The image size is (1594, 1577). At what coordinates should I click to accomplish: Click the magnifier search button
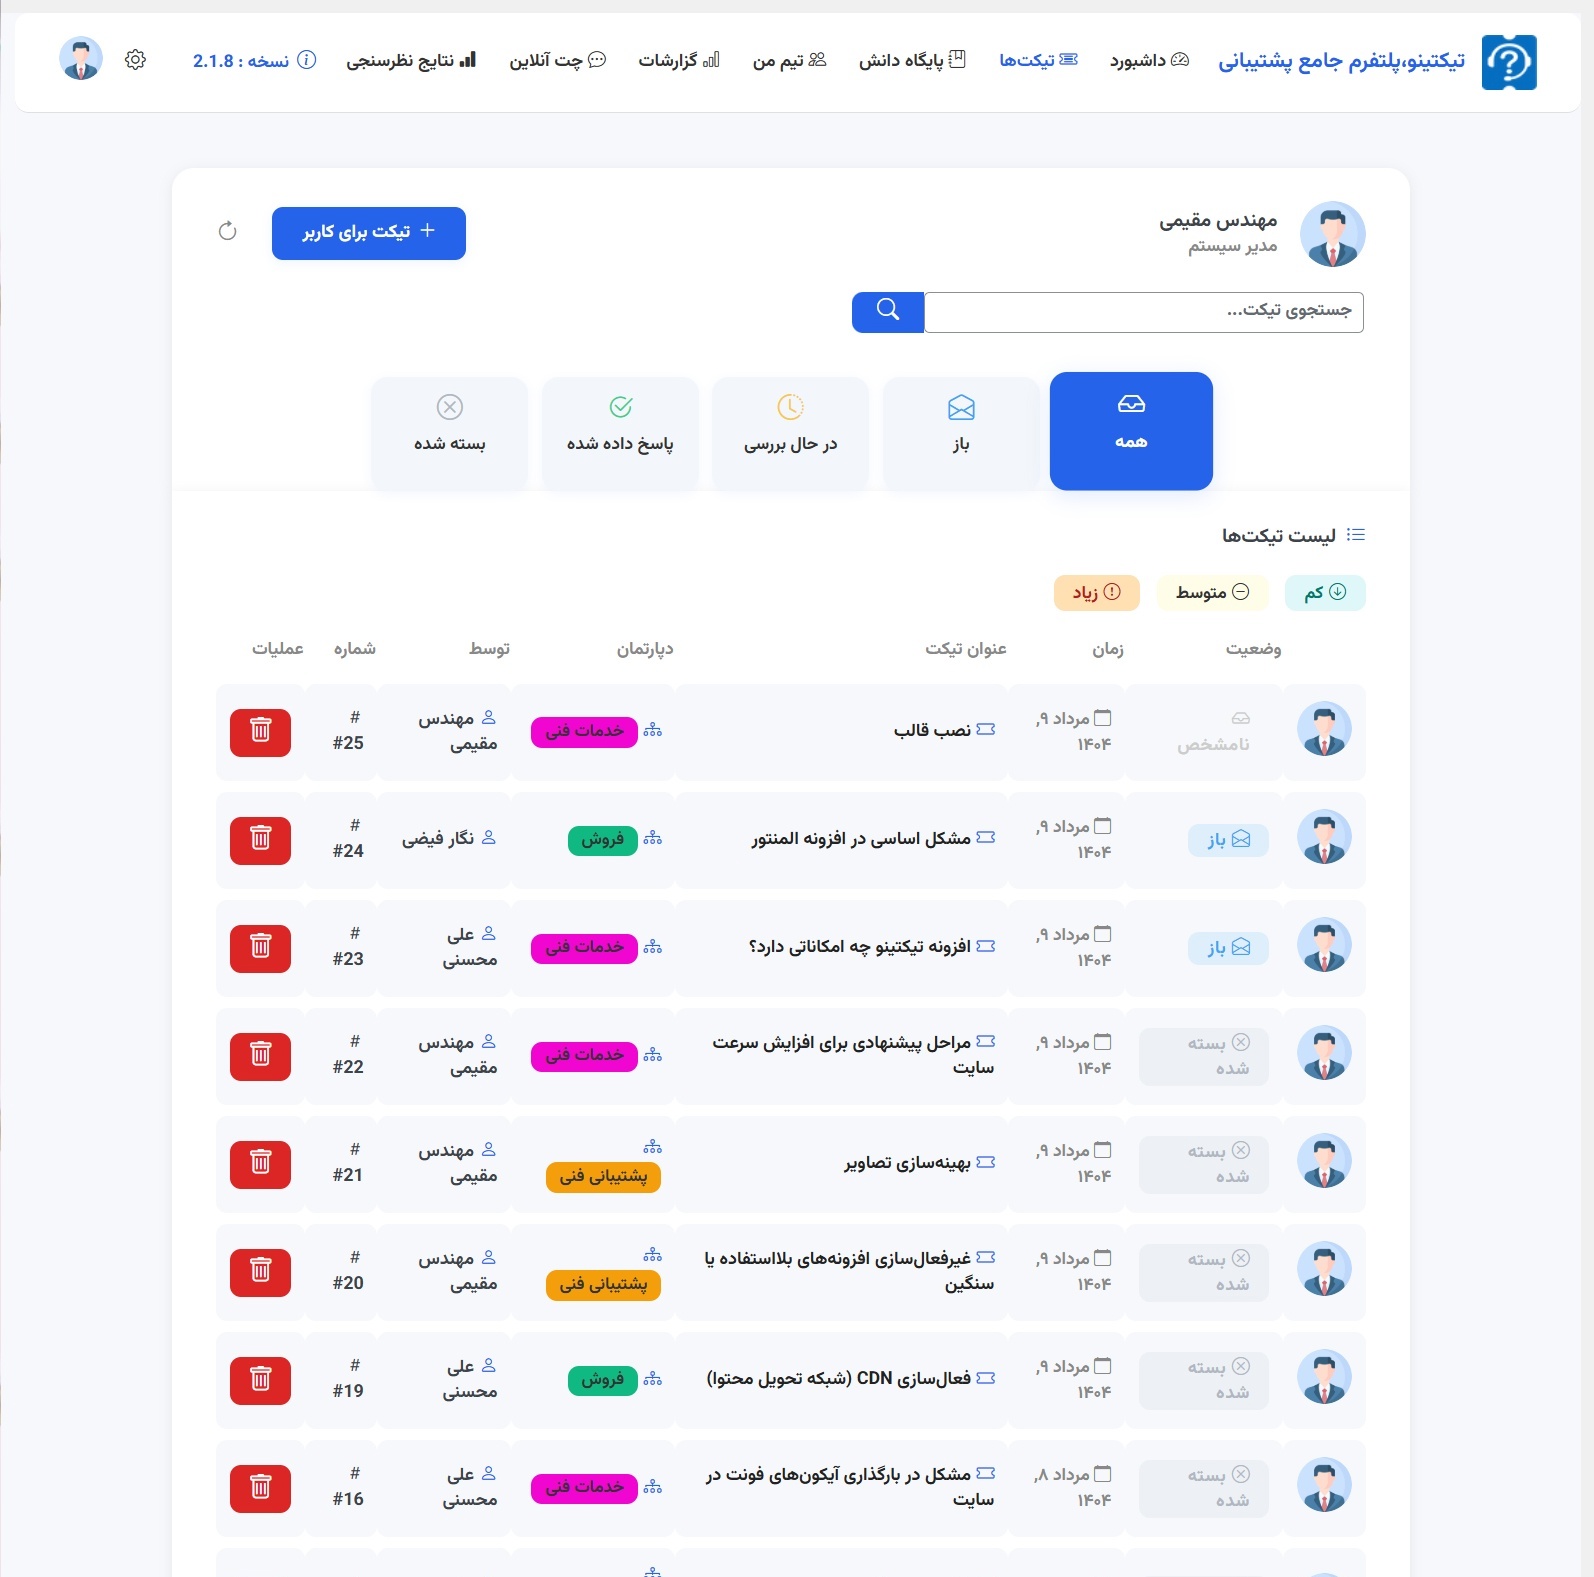coord(887,312)
